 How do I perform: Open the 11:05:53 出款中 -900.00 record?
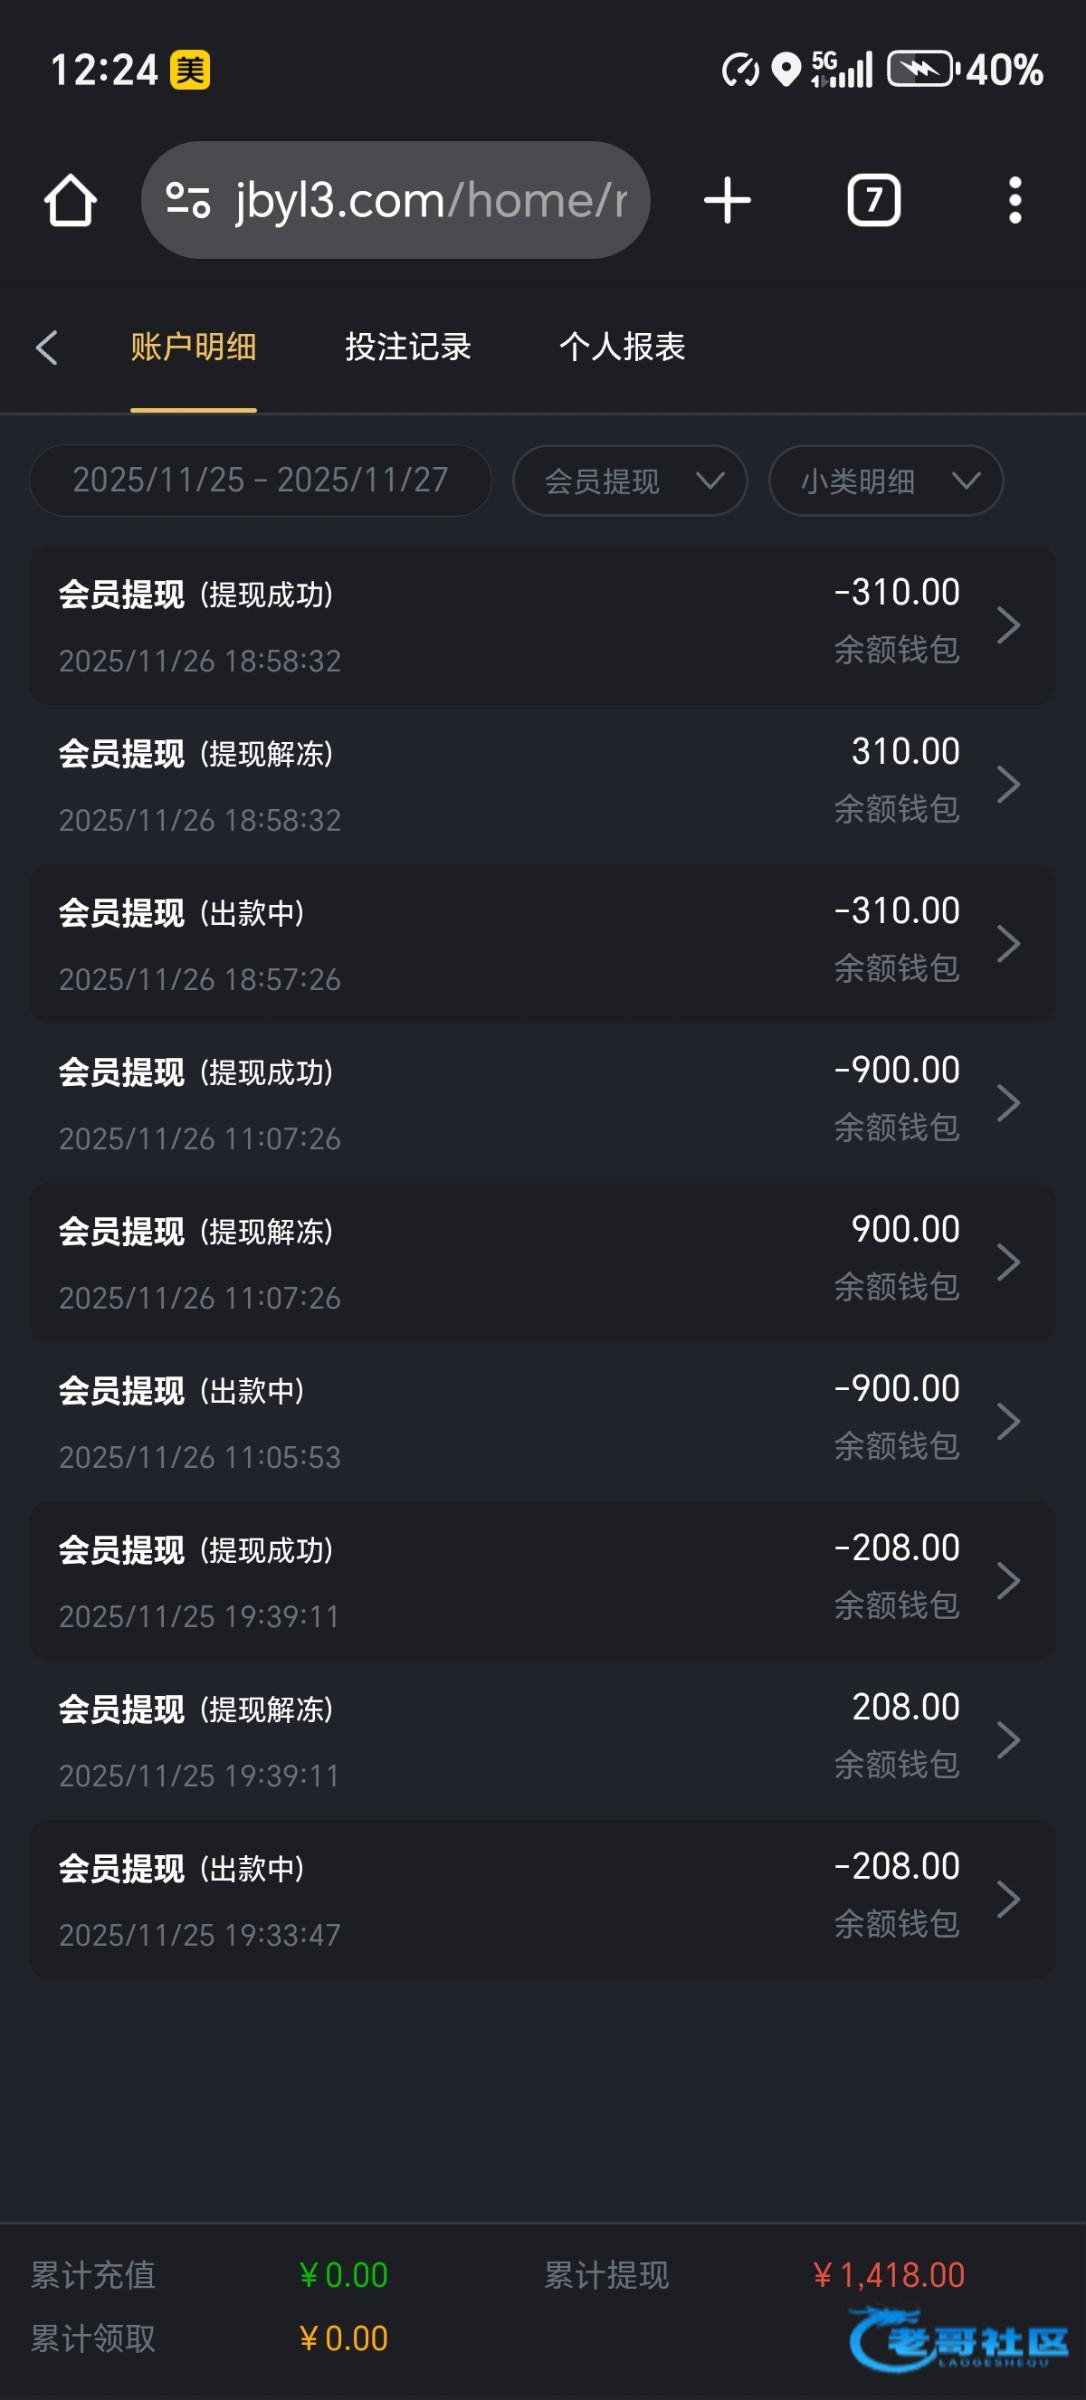(x=542, y=1421)
